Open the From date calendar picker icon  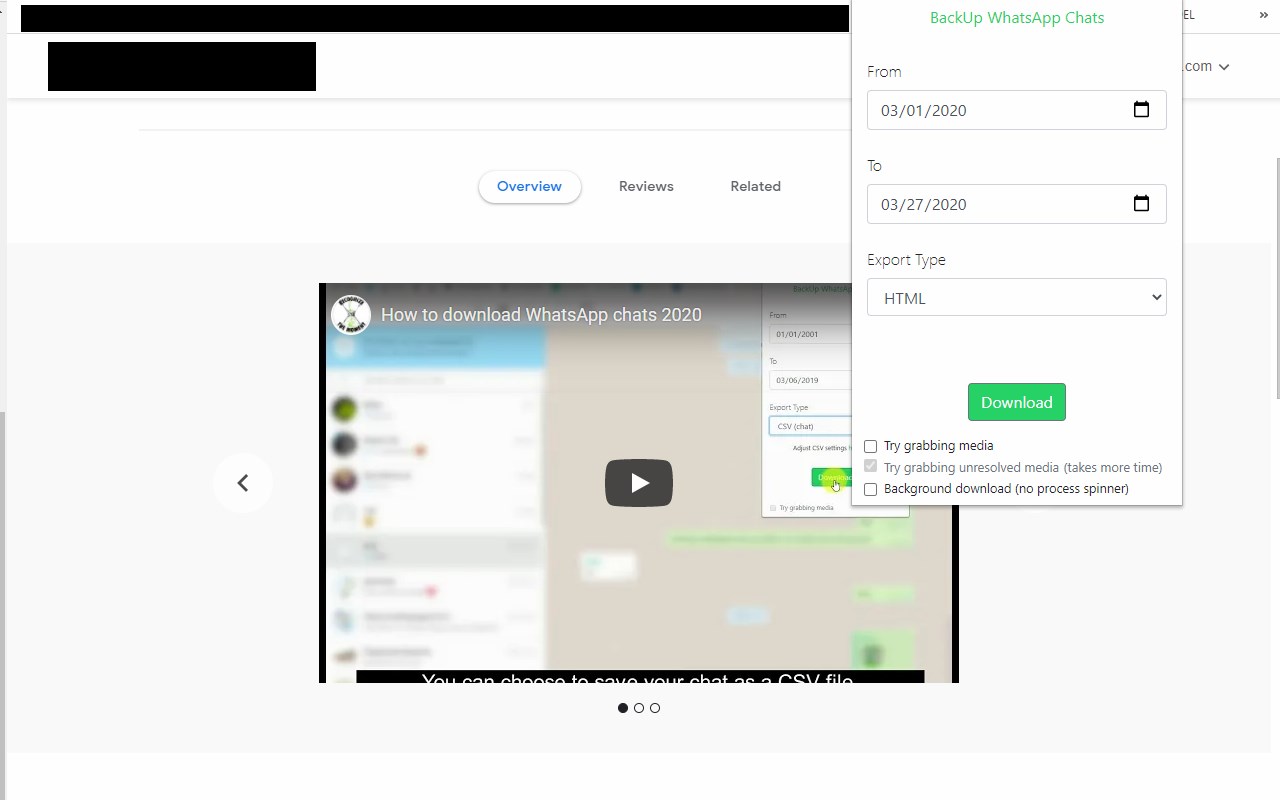point(1141,110)
